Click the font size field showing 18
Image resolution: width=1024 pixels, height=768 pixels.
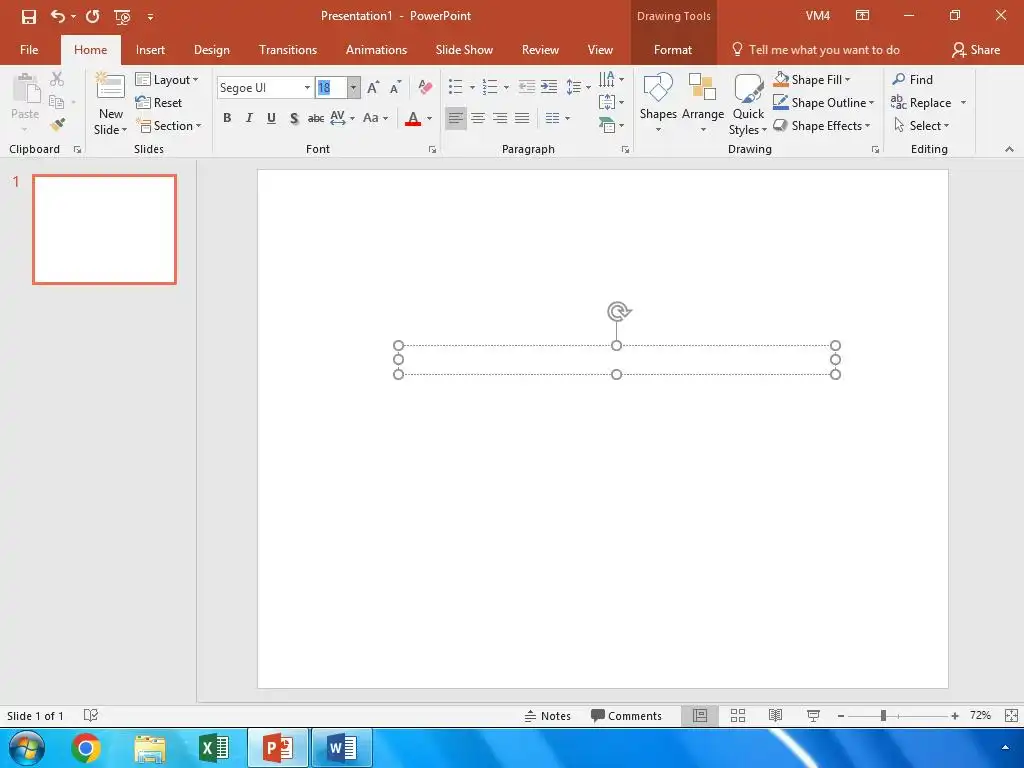click(330, 88)
